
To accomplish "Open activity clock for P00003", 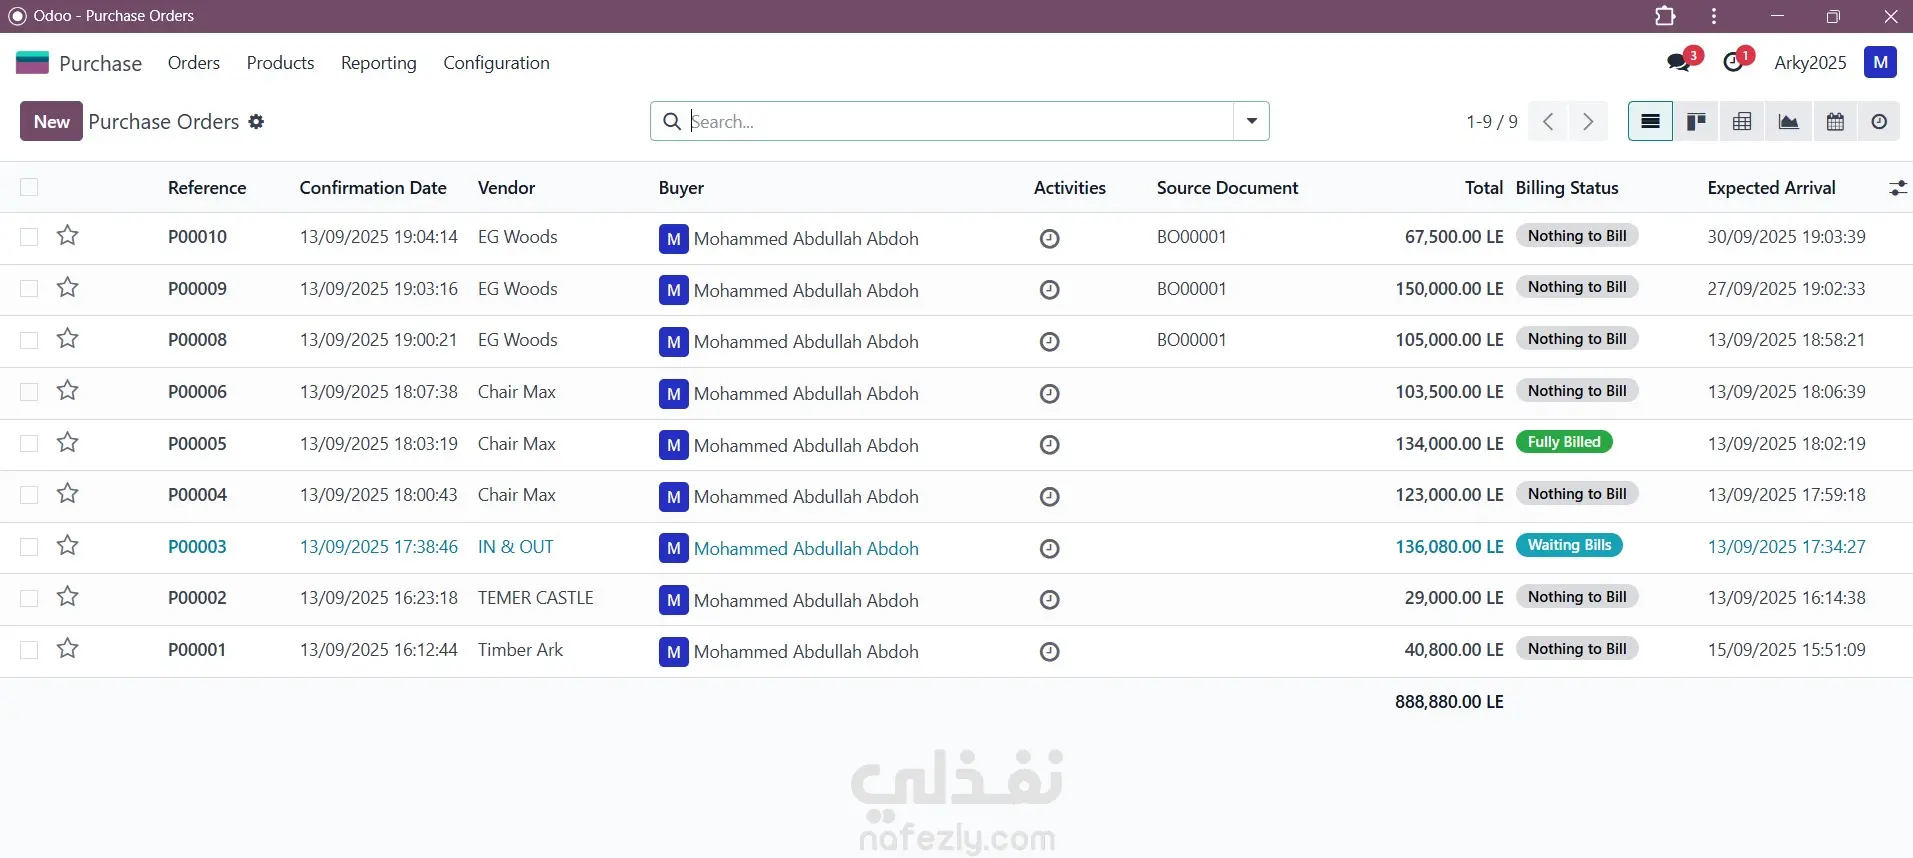I will (x=1049, y=549).
